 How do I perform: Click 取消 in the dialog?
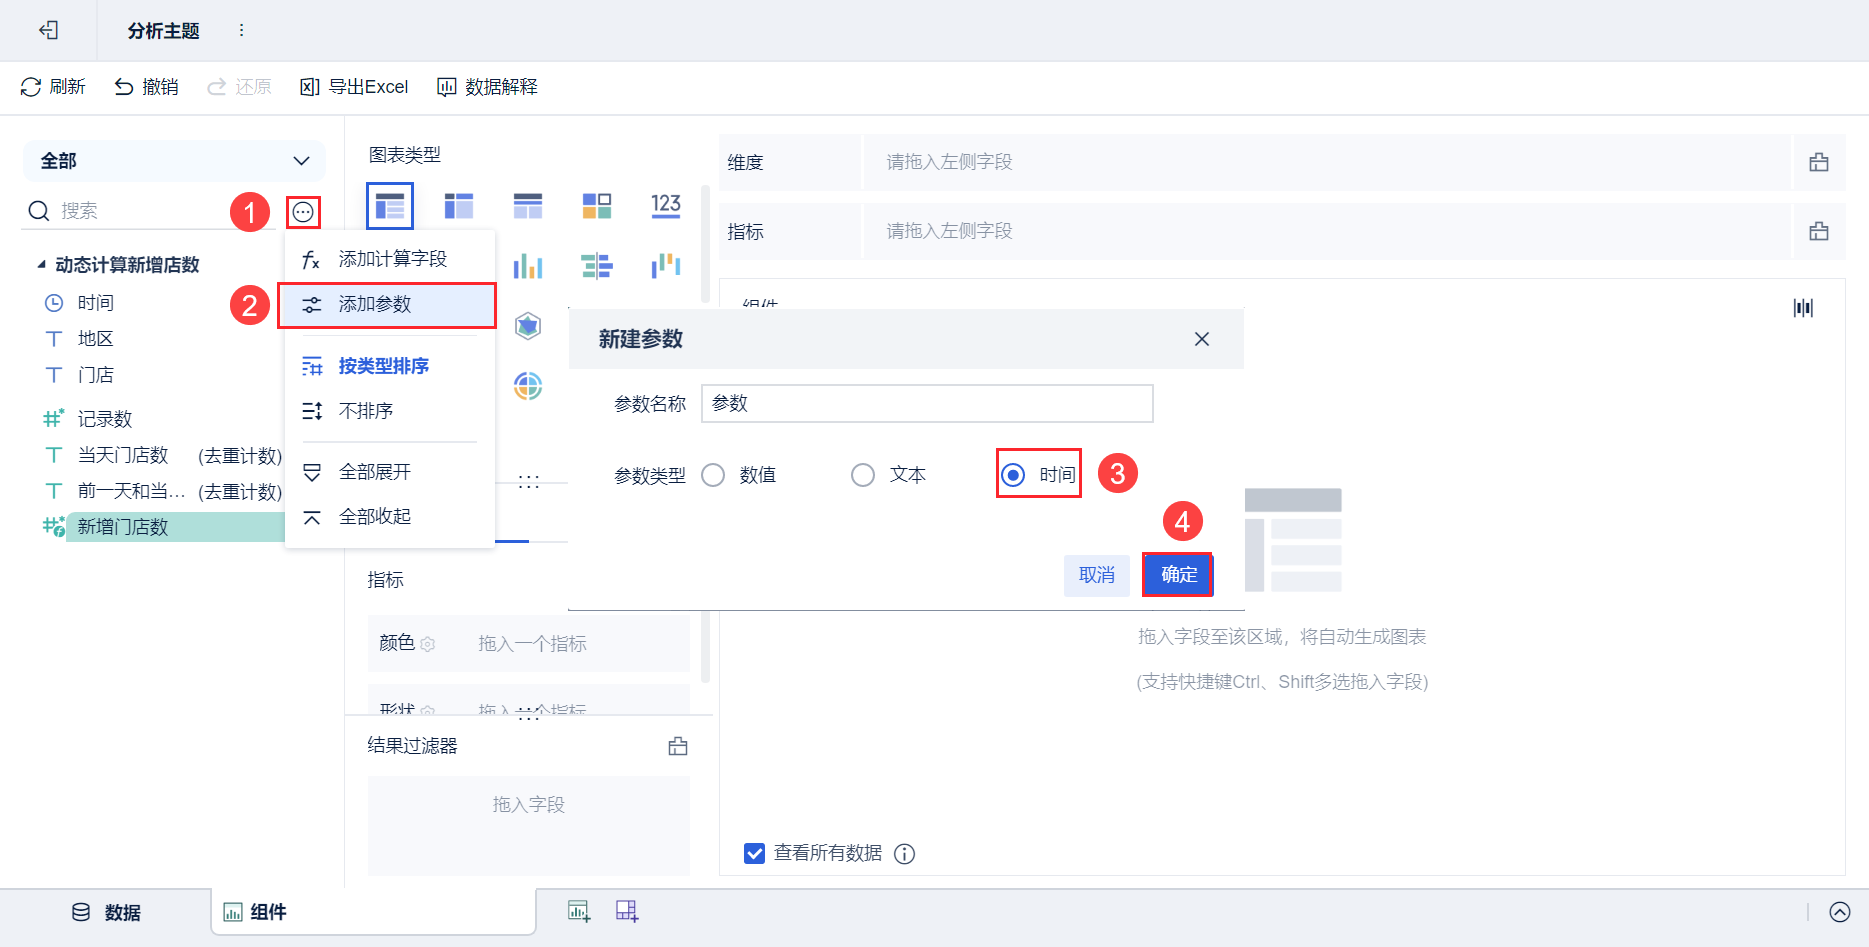click(1097, 575)
